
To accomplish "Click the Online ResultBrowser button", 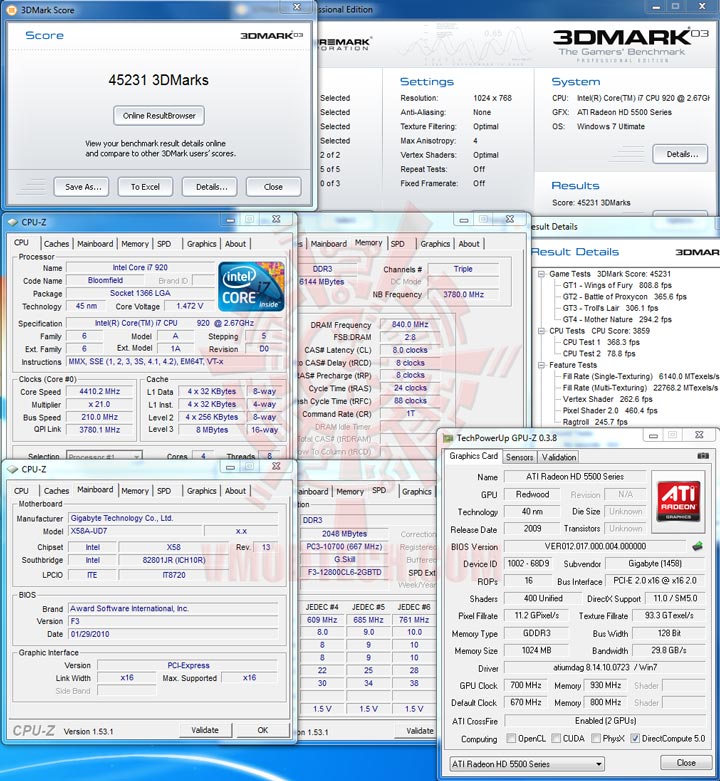I will pyautogui.click(x=159, y=116).
